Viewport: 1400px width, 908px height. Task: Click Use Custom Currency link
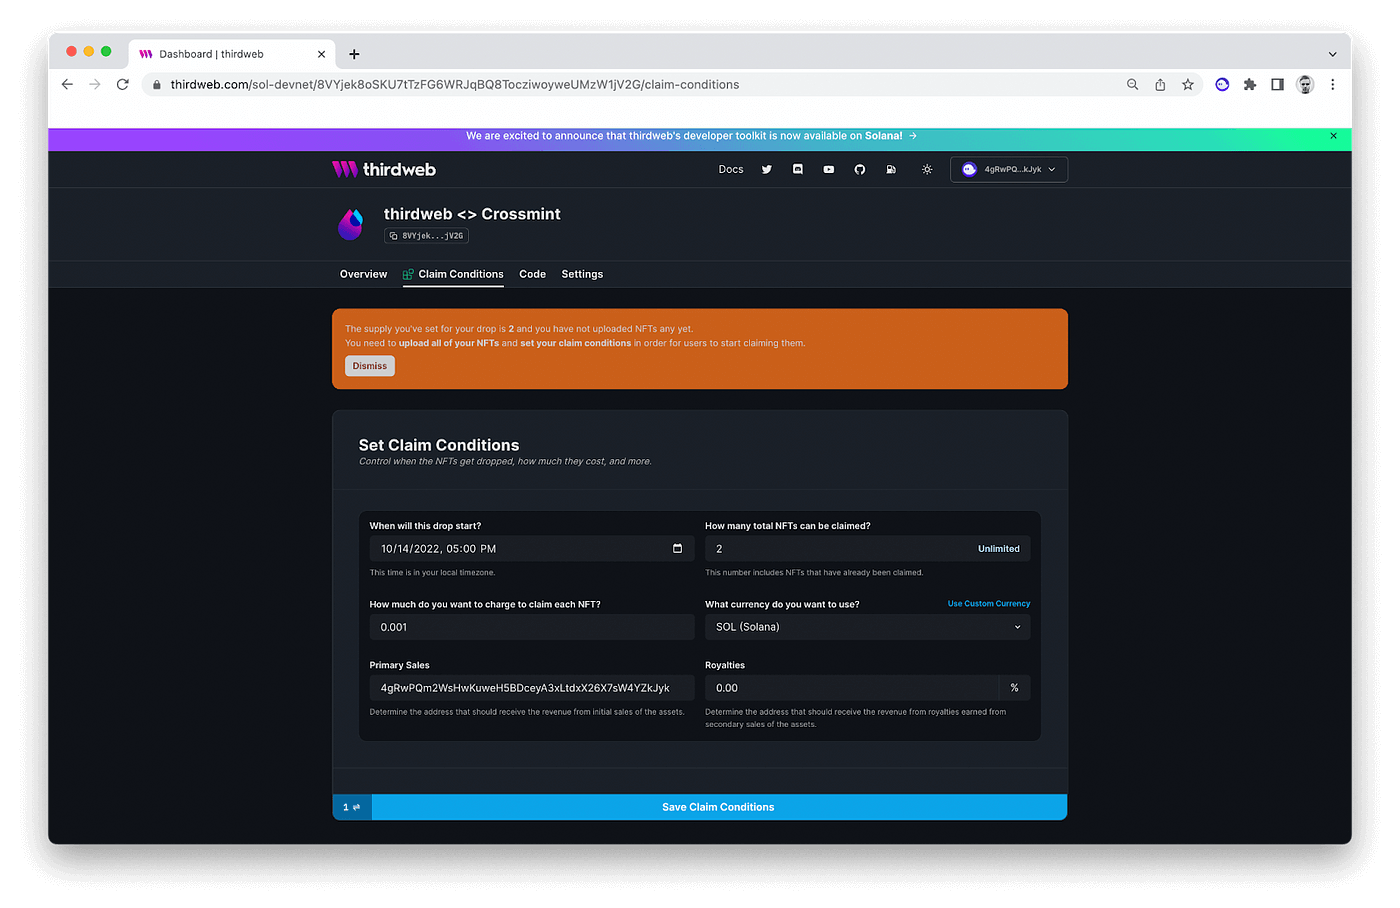(989, 604)
